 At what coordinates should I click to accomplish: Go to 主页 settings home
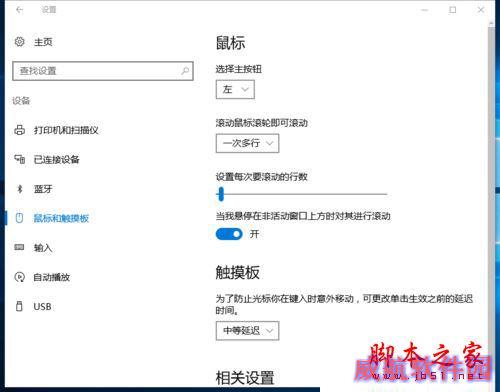(x=43, y=42)
